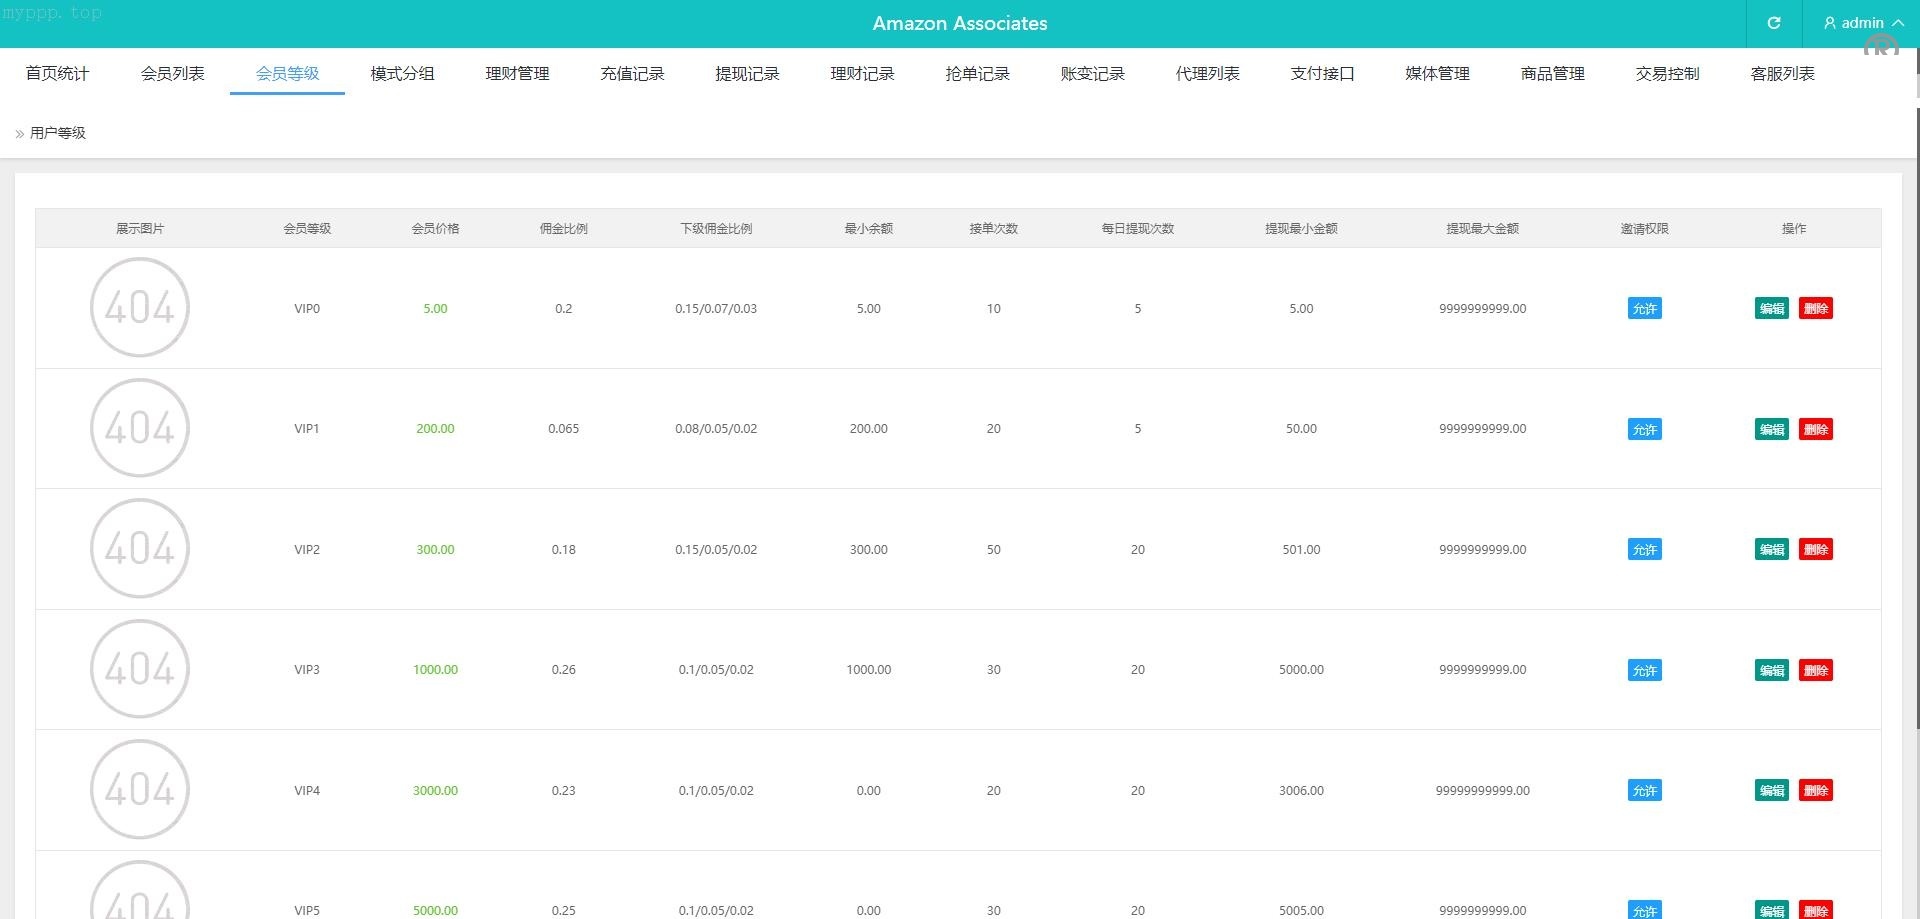Image resolution: width=1920 pixels, height=919 pixels.
Task: Select the 提现记录 tab
Action: click(747, 74)
